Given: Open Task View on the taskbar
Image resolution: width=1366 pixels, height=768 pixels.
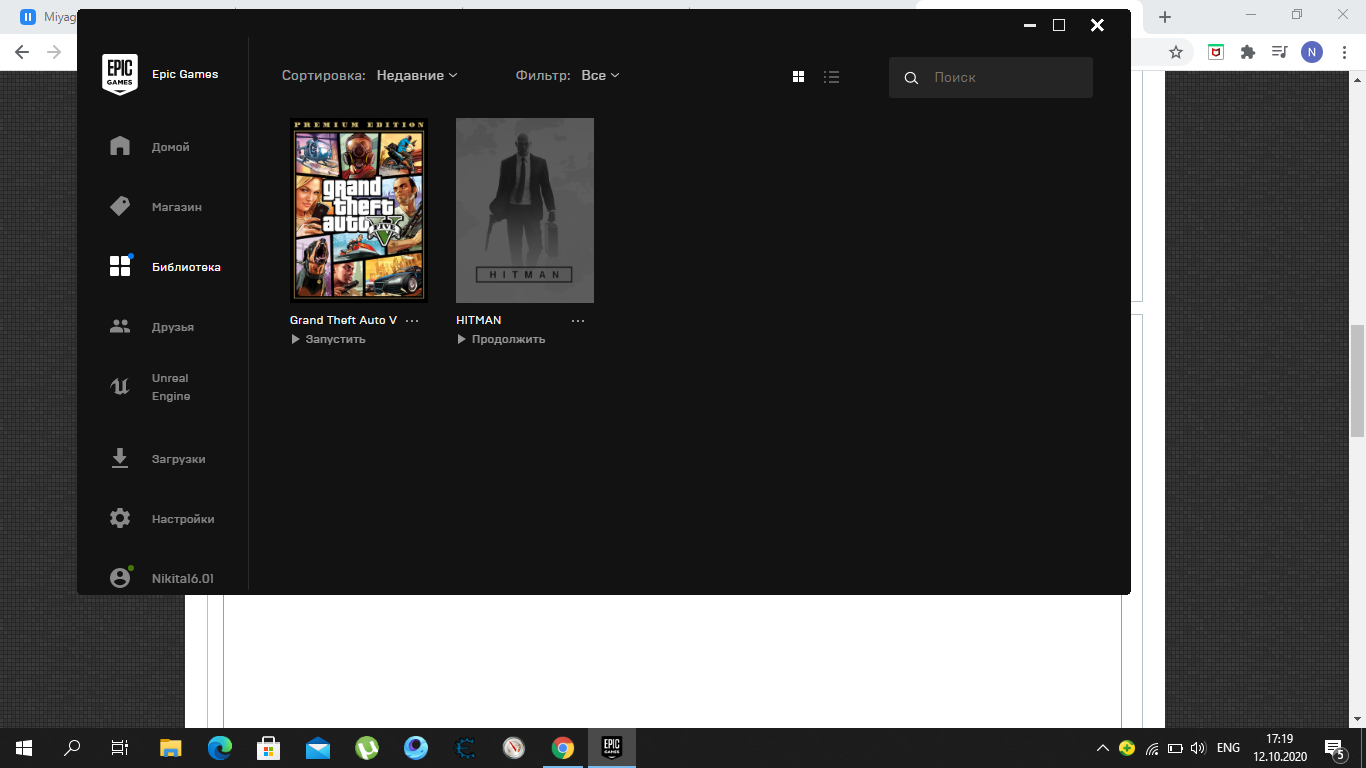Looking at the screenshot, I should 120,747.
